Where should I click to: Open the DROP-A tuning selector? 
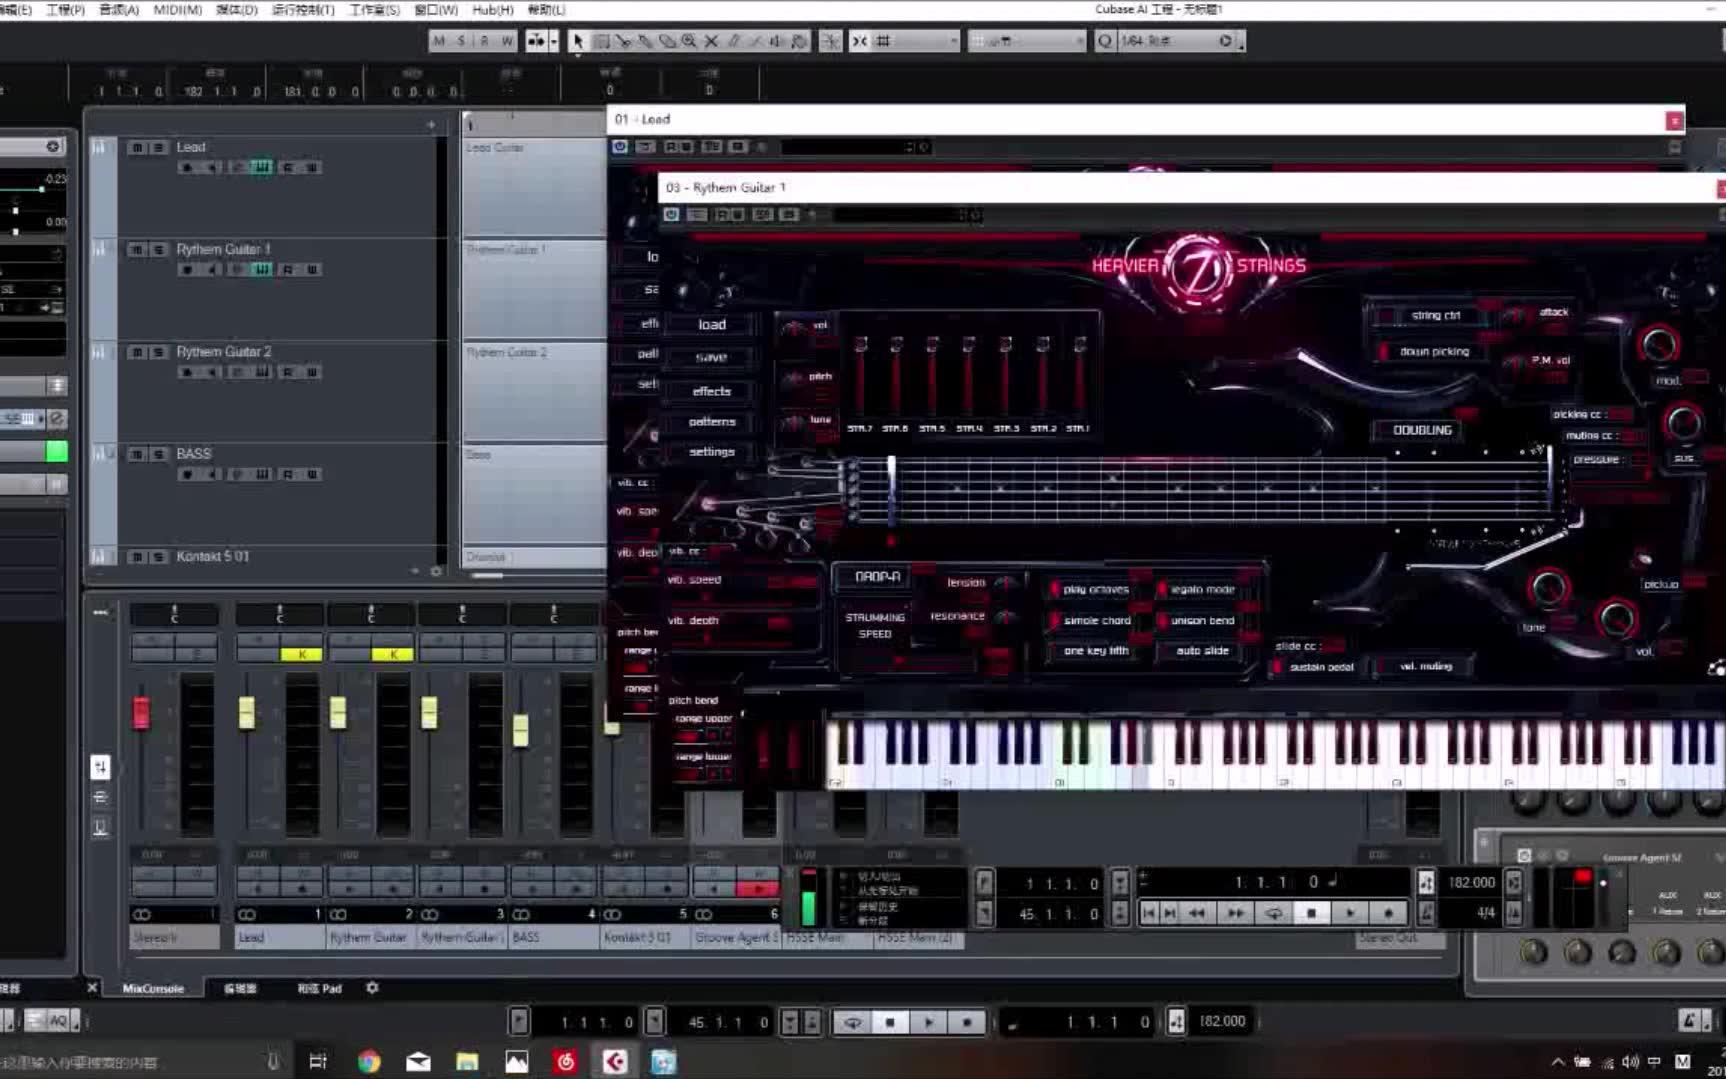[877, 577]
